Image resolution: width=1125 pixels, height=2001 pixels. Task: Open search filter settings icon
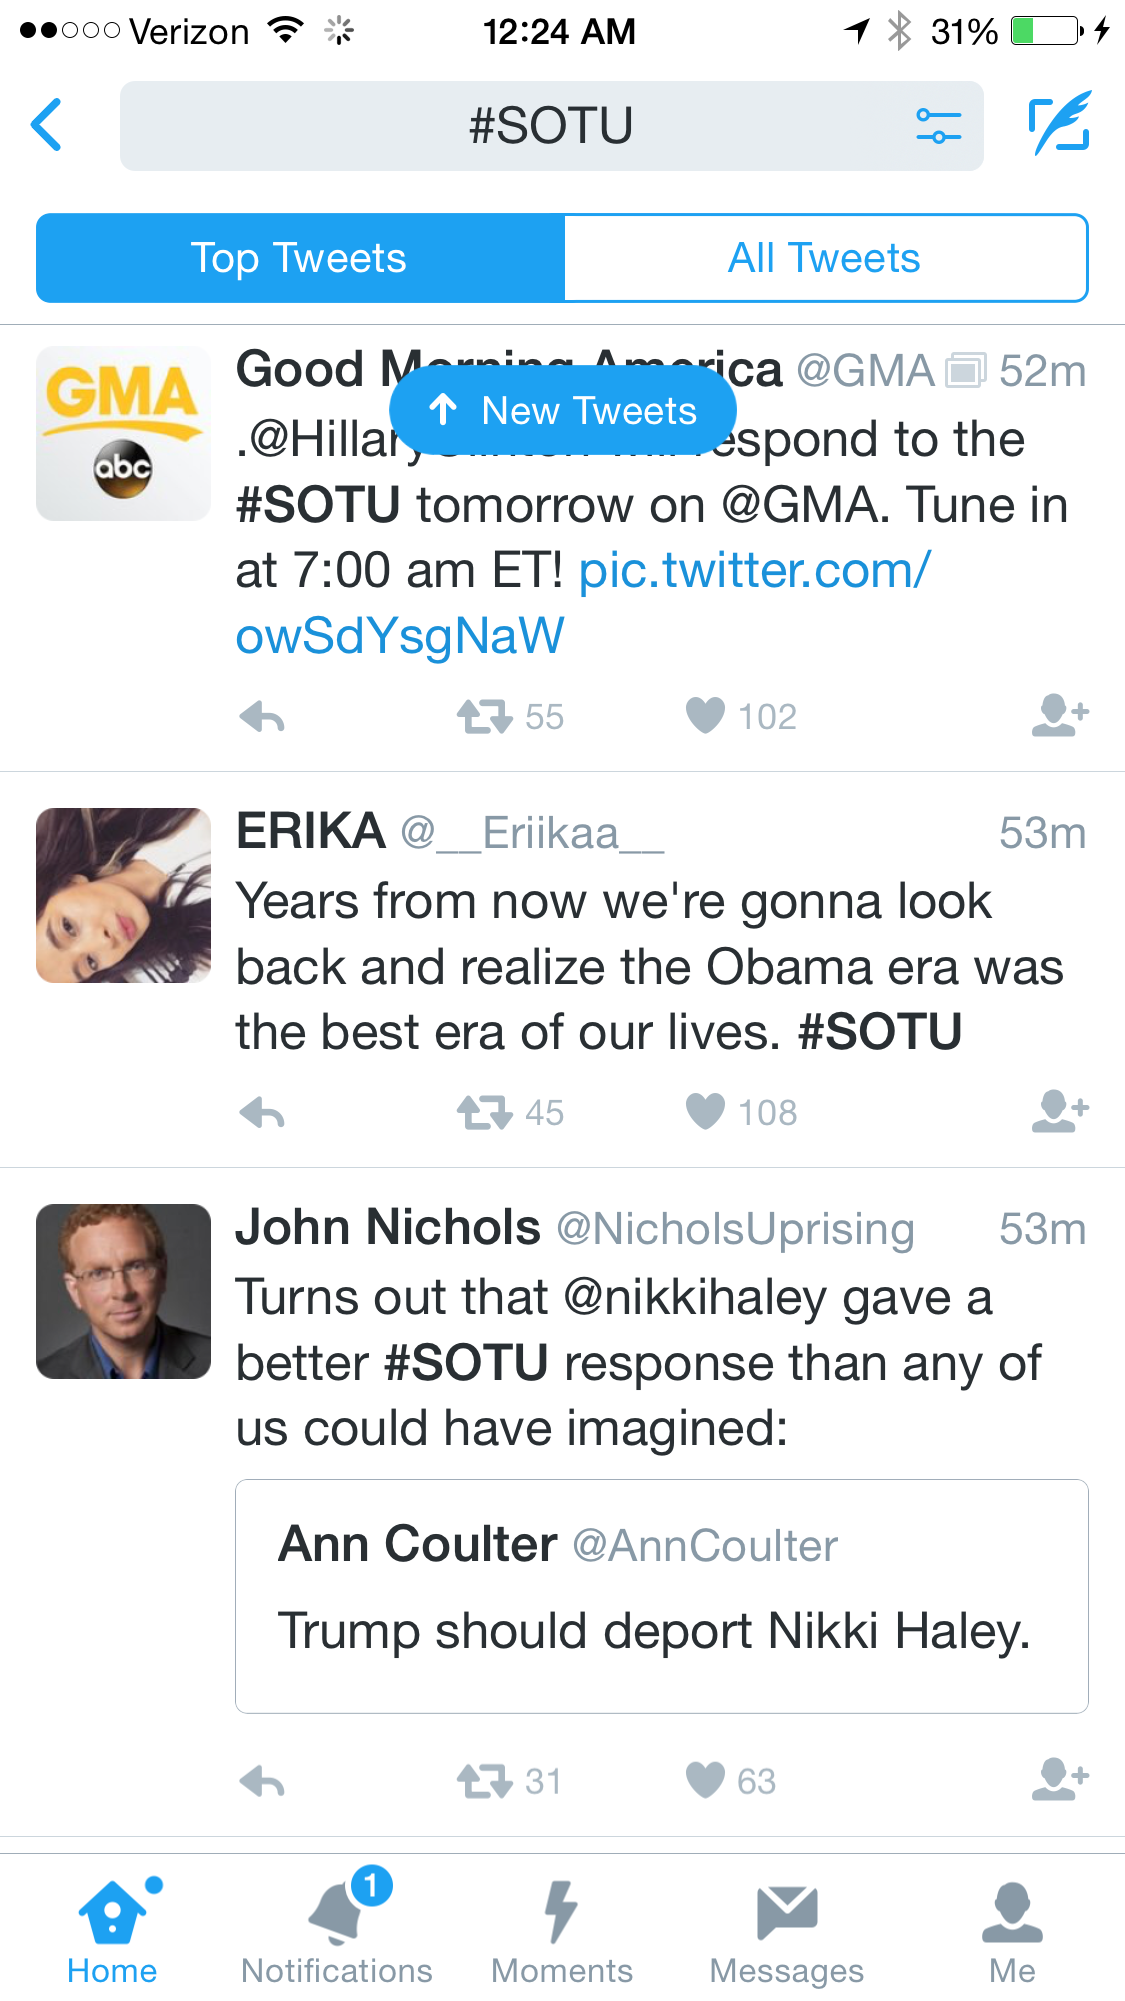click(938, 126)
